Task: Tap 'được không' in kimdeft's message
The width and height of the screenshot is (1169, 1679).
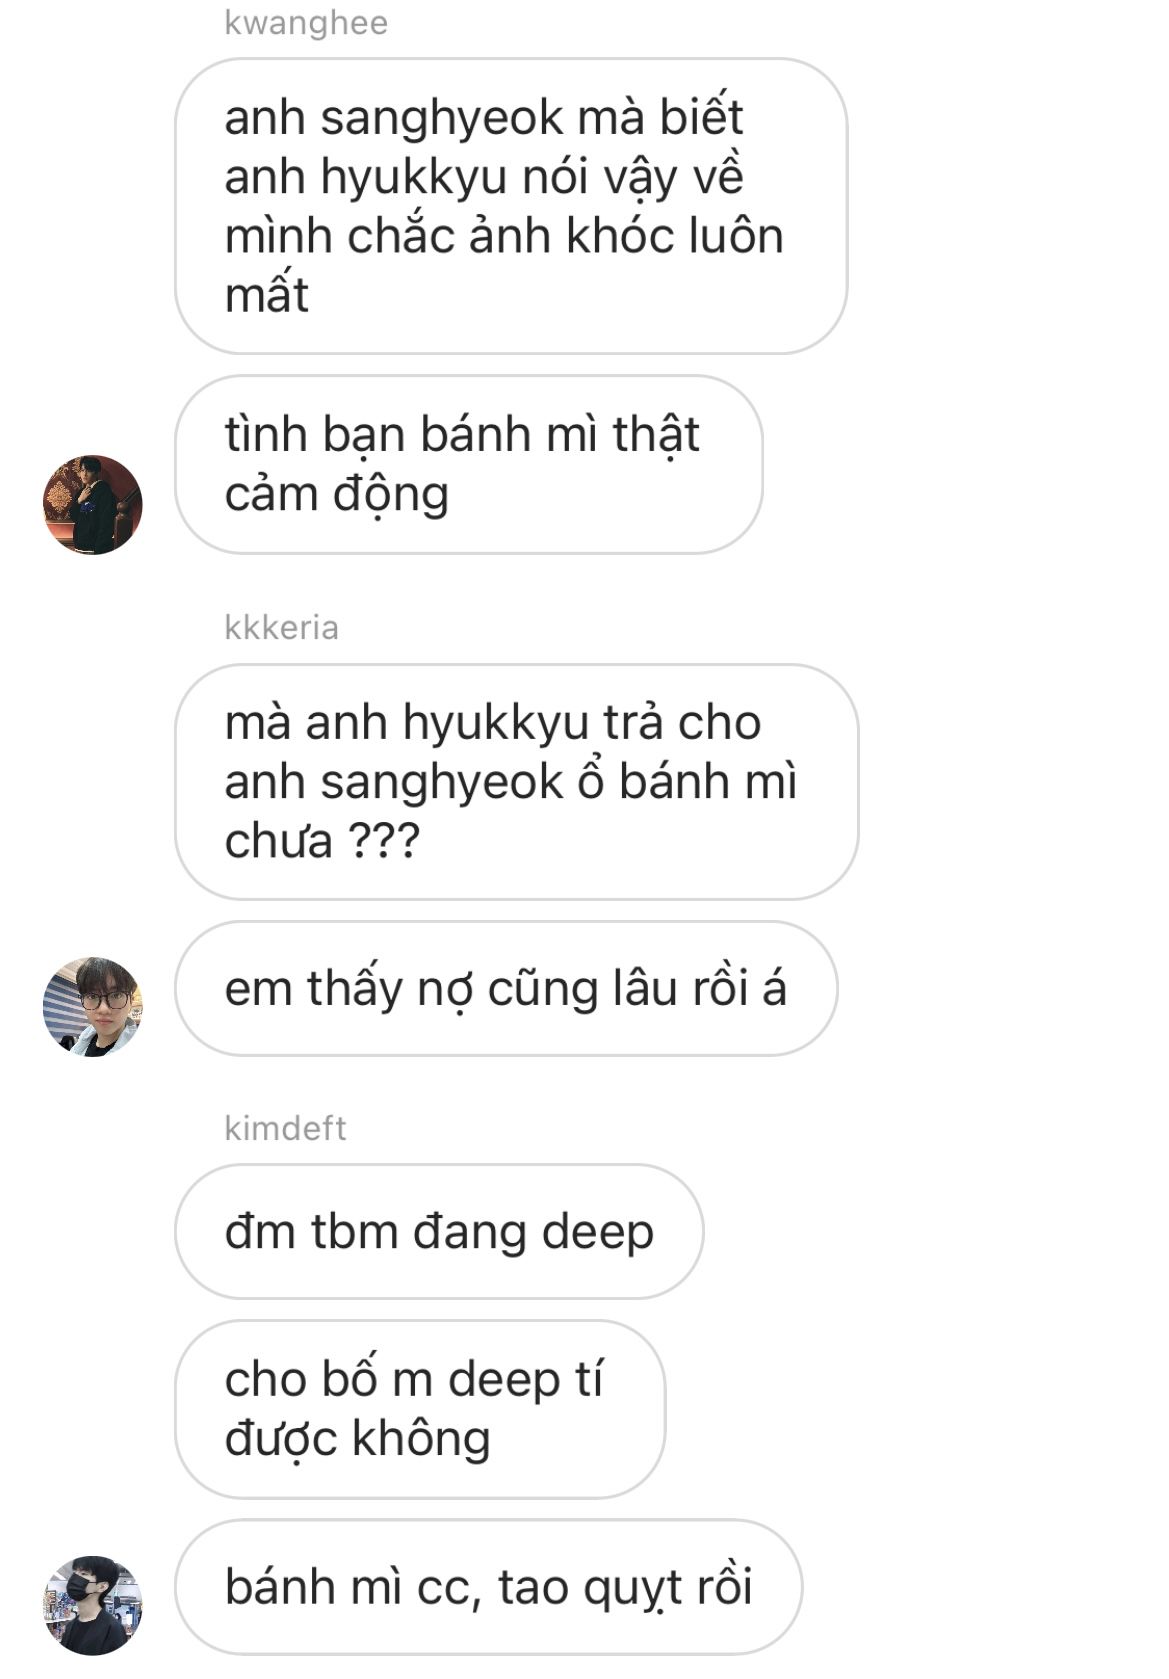Action: [358, 1438]
